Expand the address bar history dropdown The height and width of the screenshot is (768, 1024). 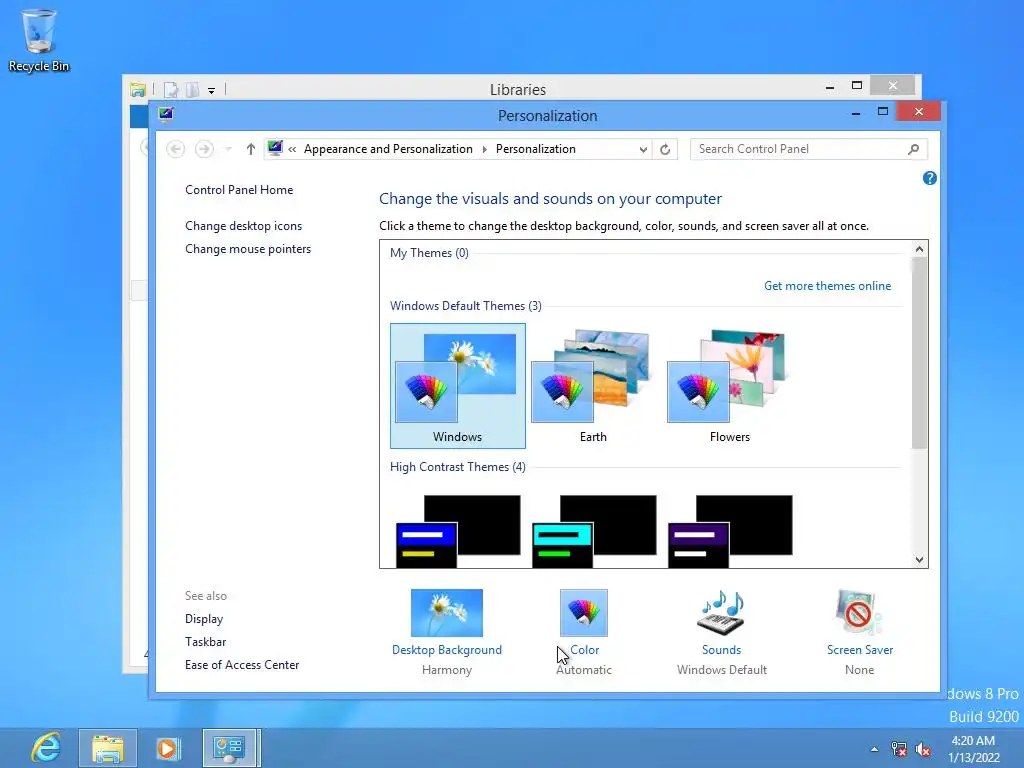tap(643, 150)
